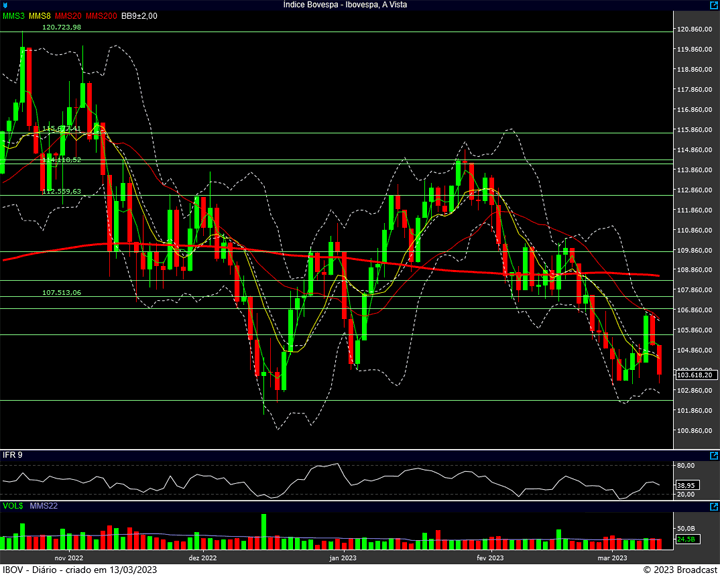The image size is (720, 575).
Task: Click the MMS22 volume average label
Action: tap(44, 506)
